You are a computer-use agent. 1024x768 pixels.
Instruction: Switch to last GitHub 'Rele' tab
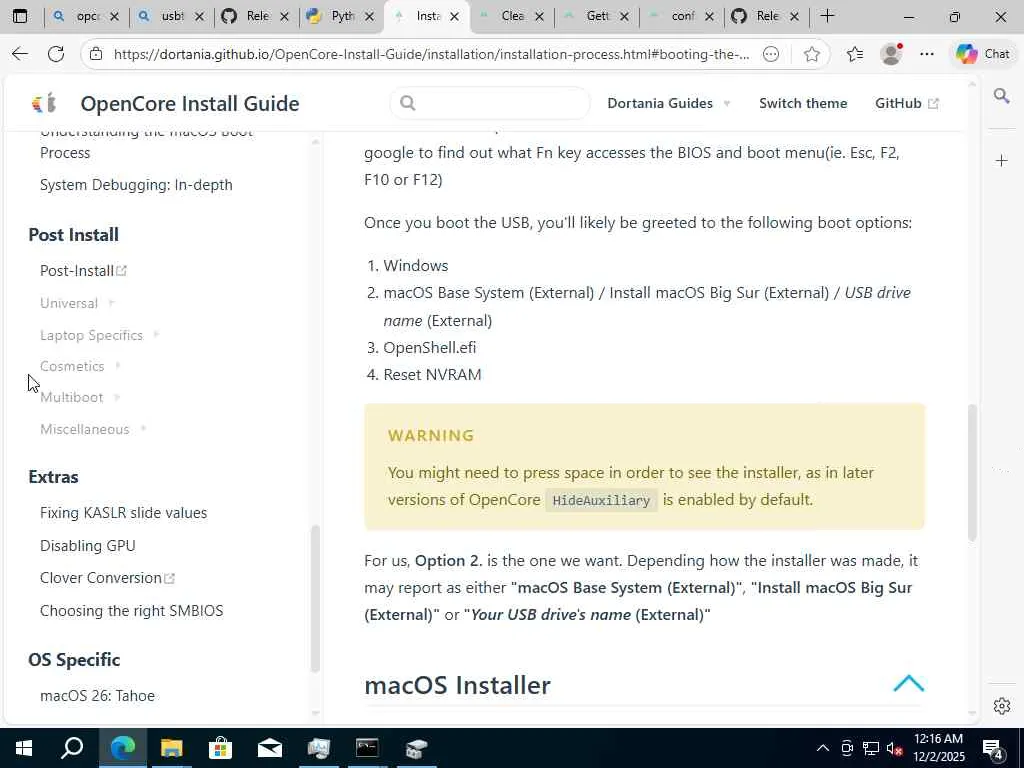(766, 16)
